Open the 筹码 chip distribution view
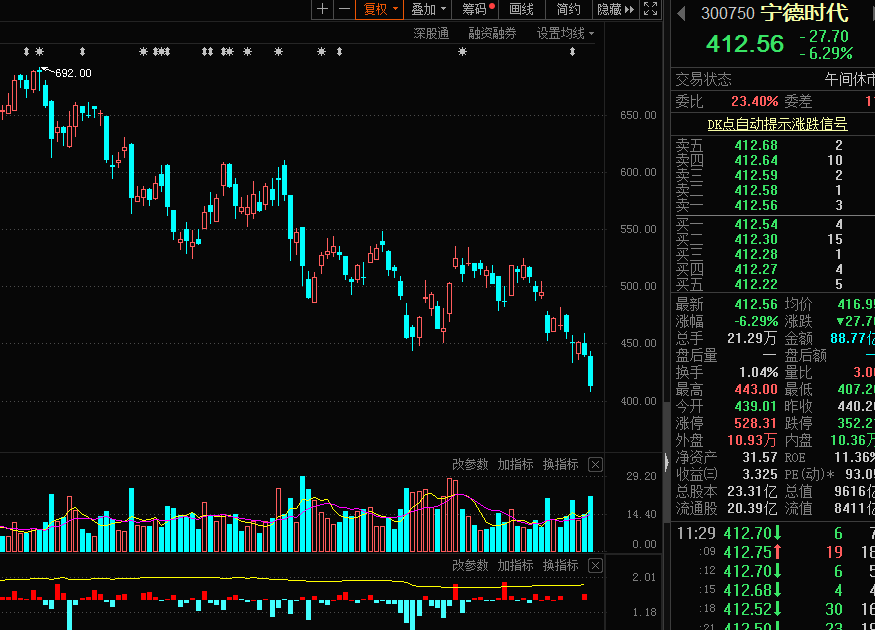875x630 pixels. (477, 9)
